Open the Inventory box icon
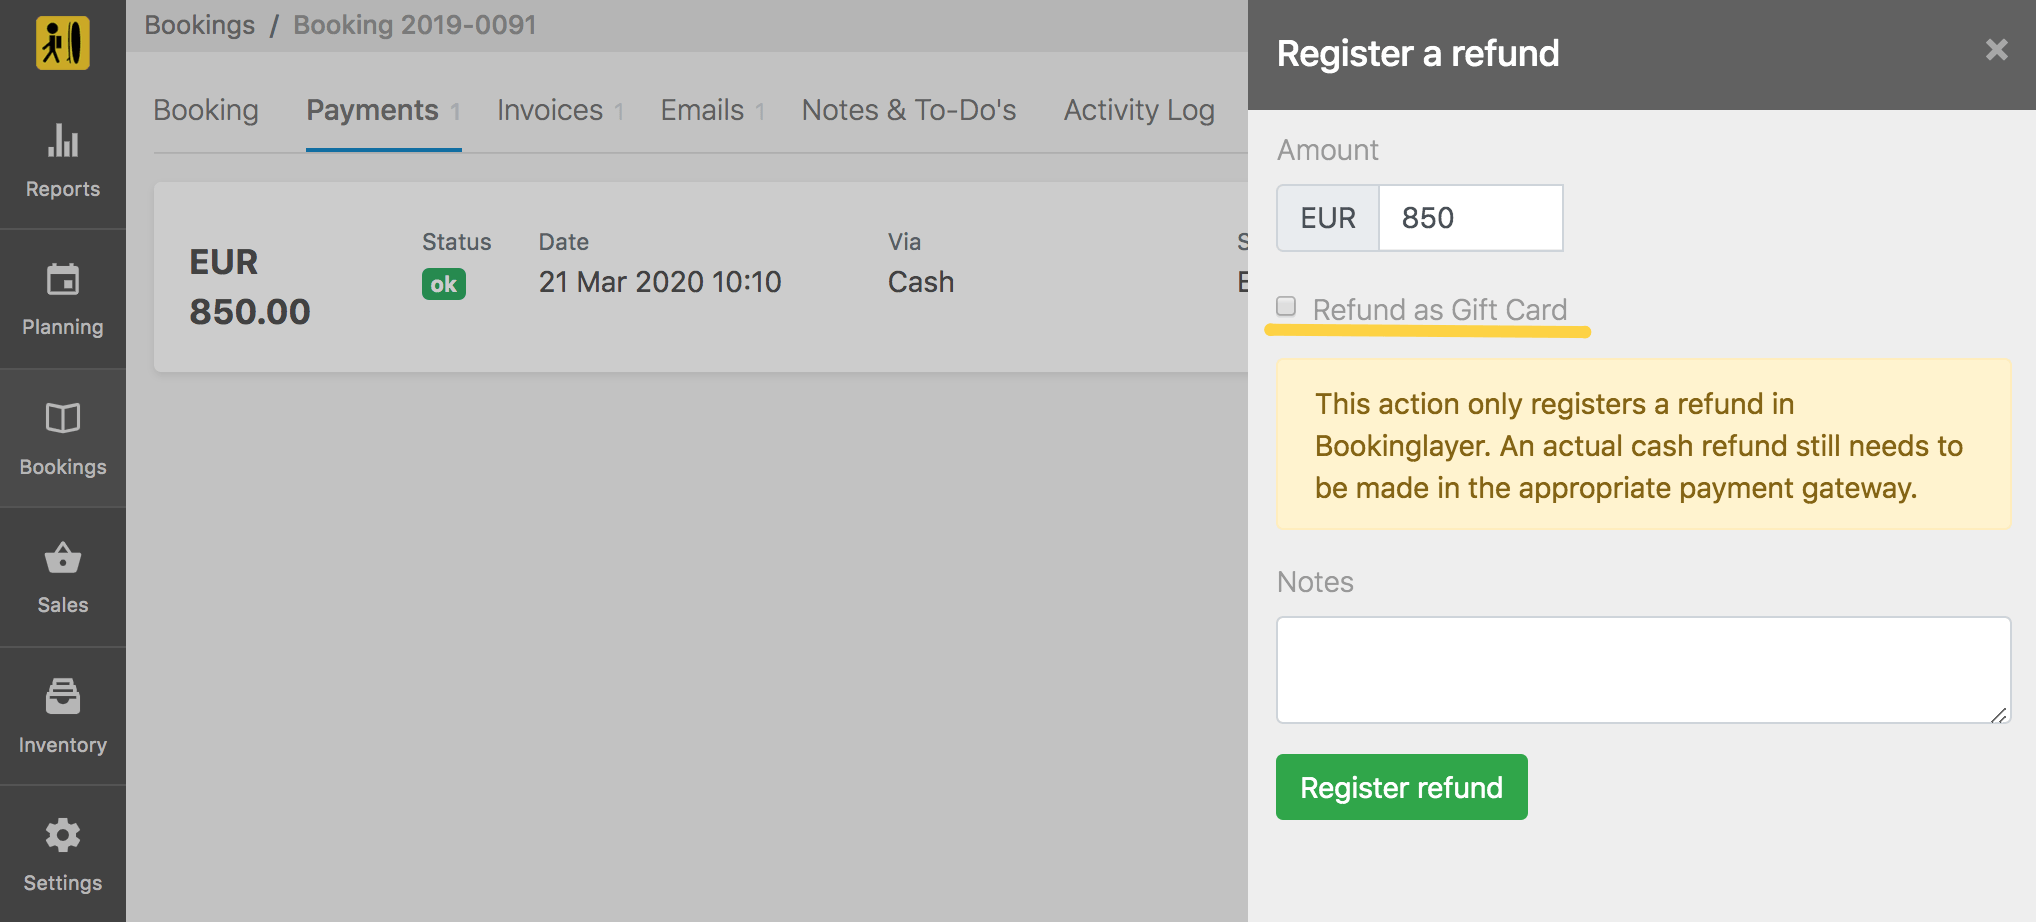This screenshot has height=922, width=2036. [x=63, y=696]
